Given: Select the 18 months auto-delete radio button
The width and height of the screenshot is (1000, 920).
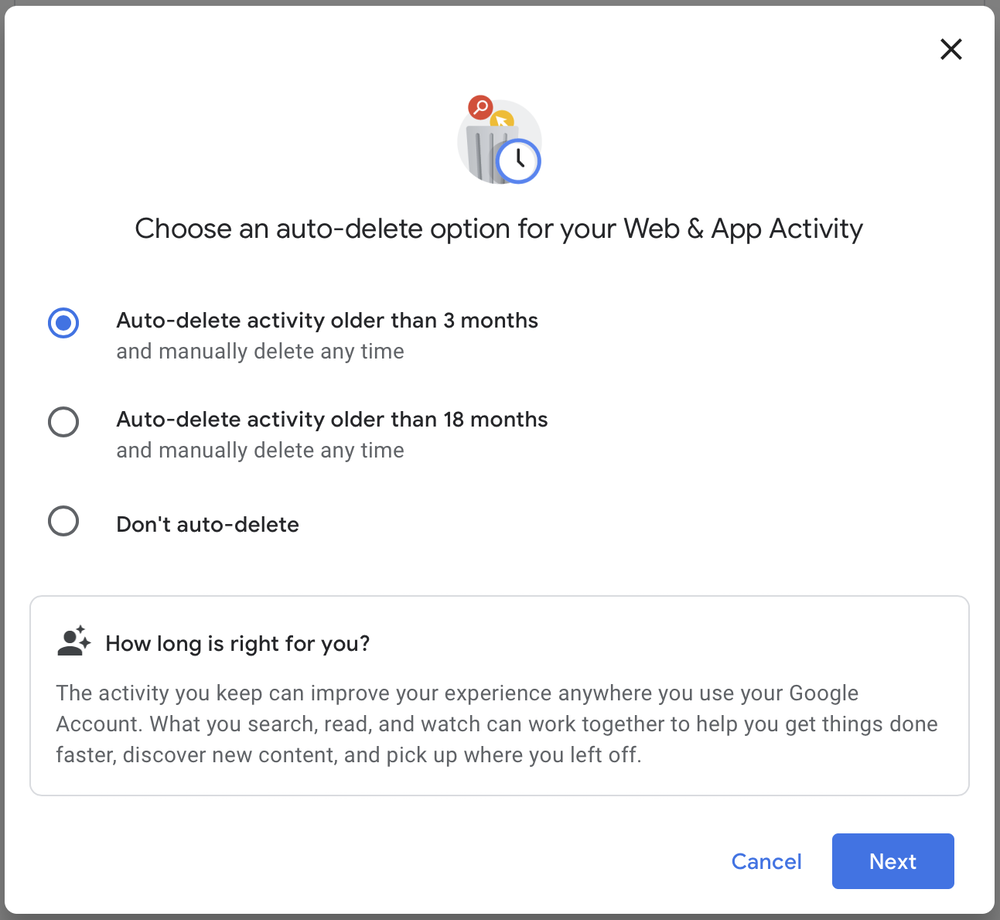Looking at the screenshot, I should click(63, 422).
